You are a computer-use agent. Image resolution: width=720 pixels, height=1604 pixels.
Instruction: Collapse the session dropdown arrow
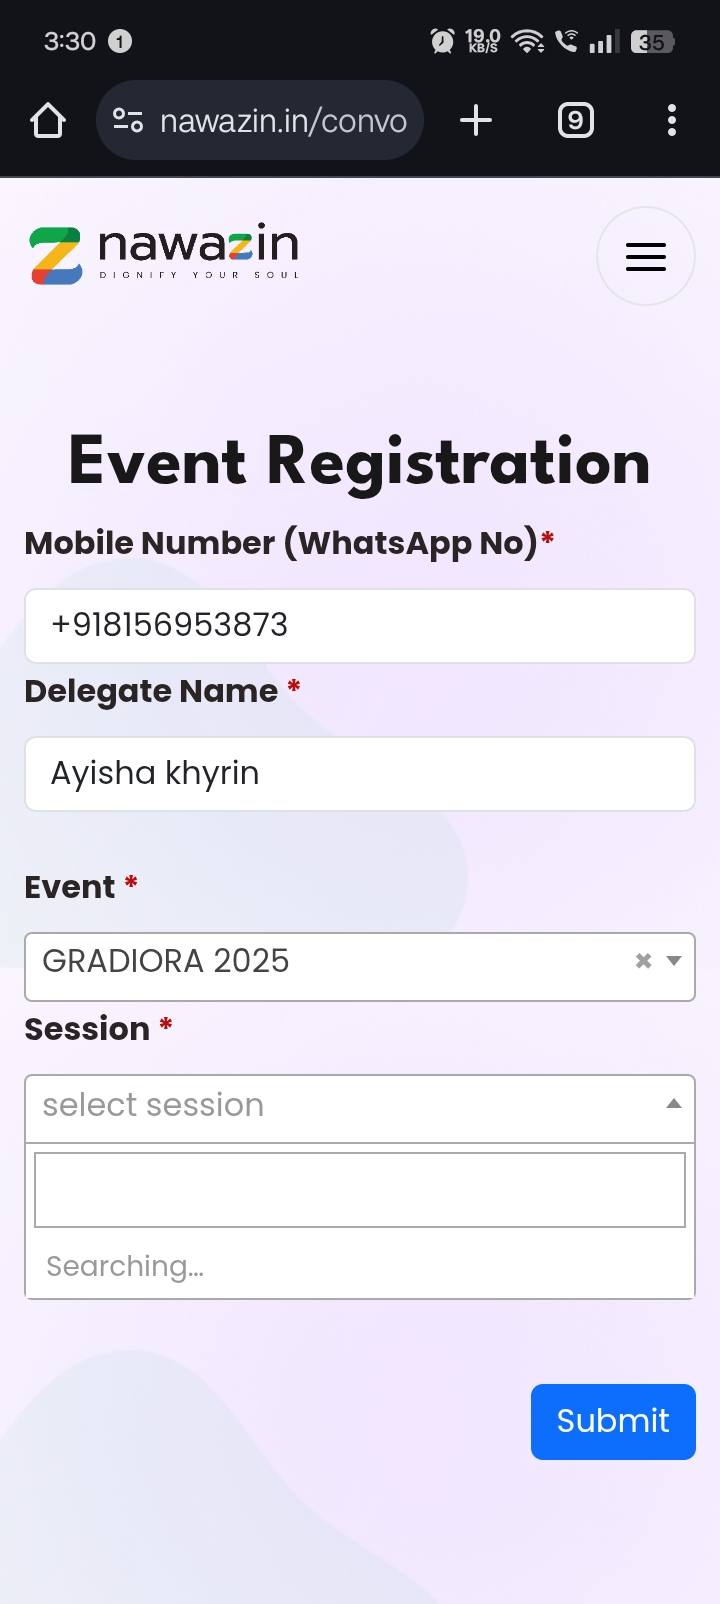tap(674, 1104)
